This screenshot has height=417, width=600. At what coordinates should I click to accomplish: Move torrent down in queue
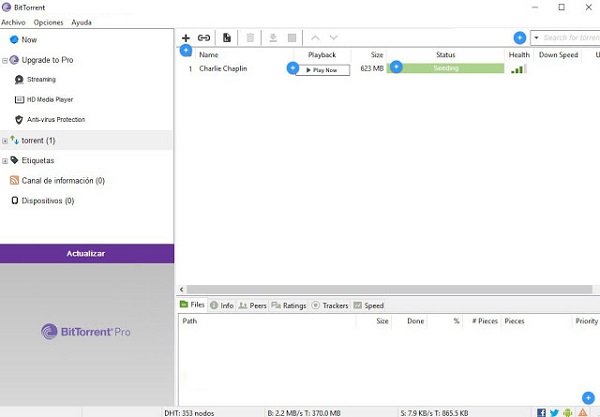[x=334, y=38]
